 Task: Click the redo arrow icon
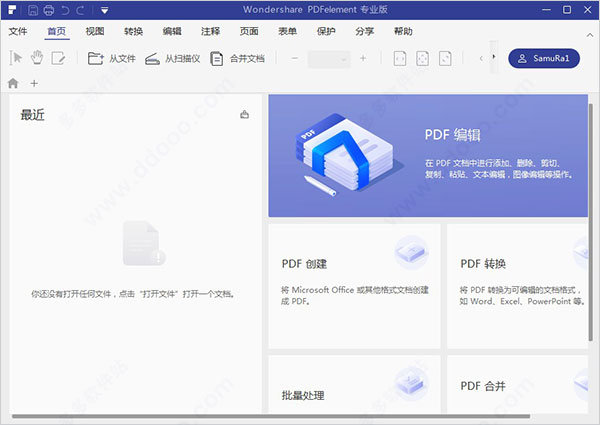80,10
